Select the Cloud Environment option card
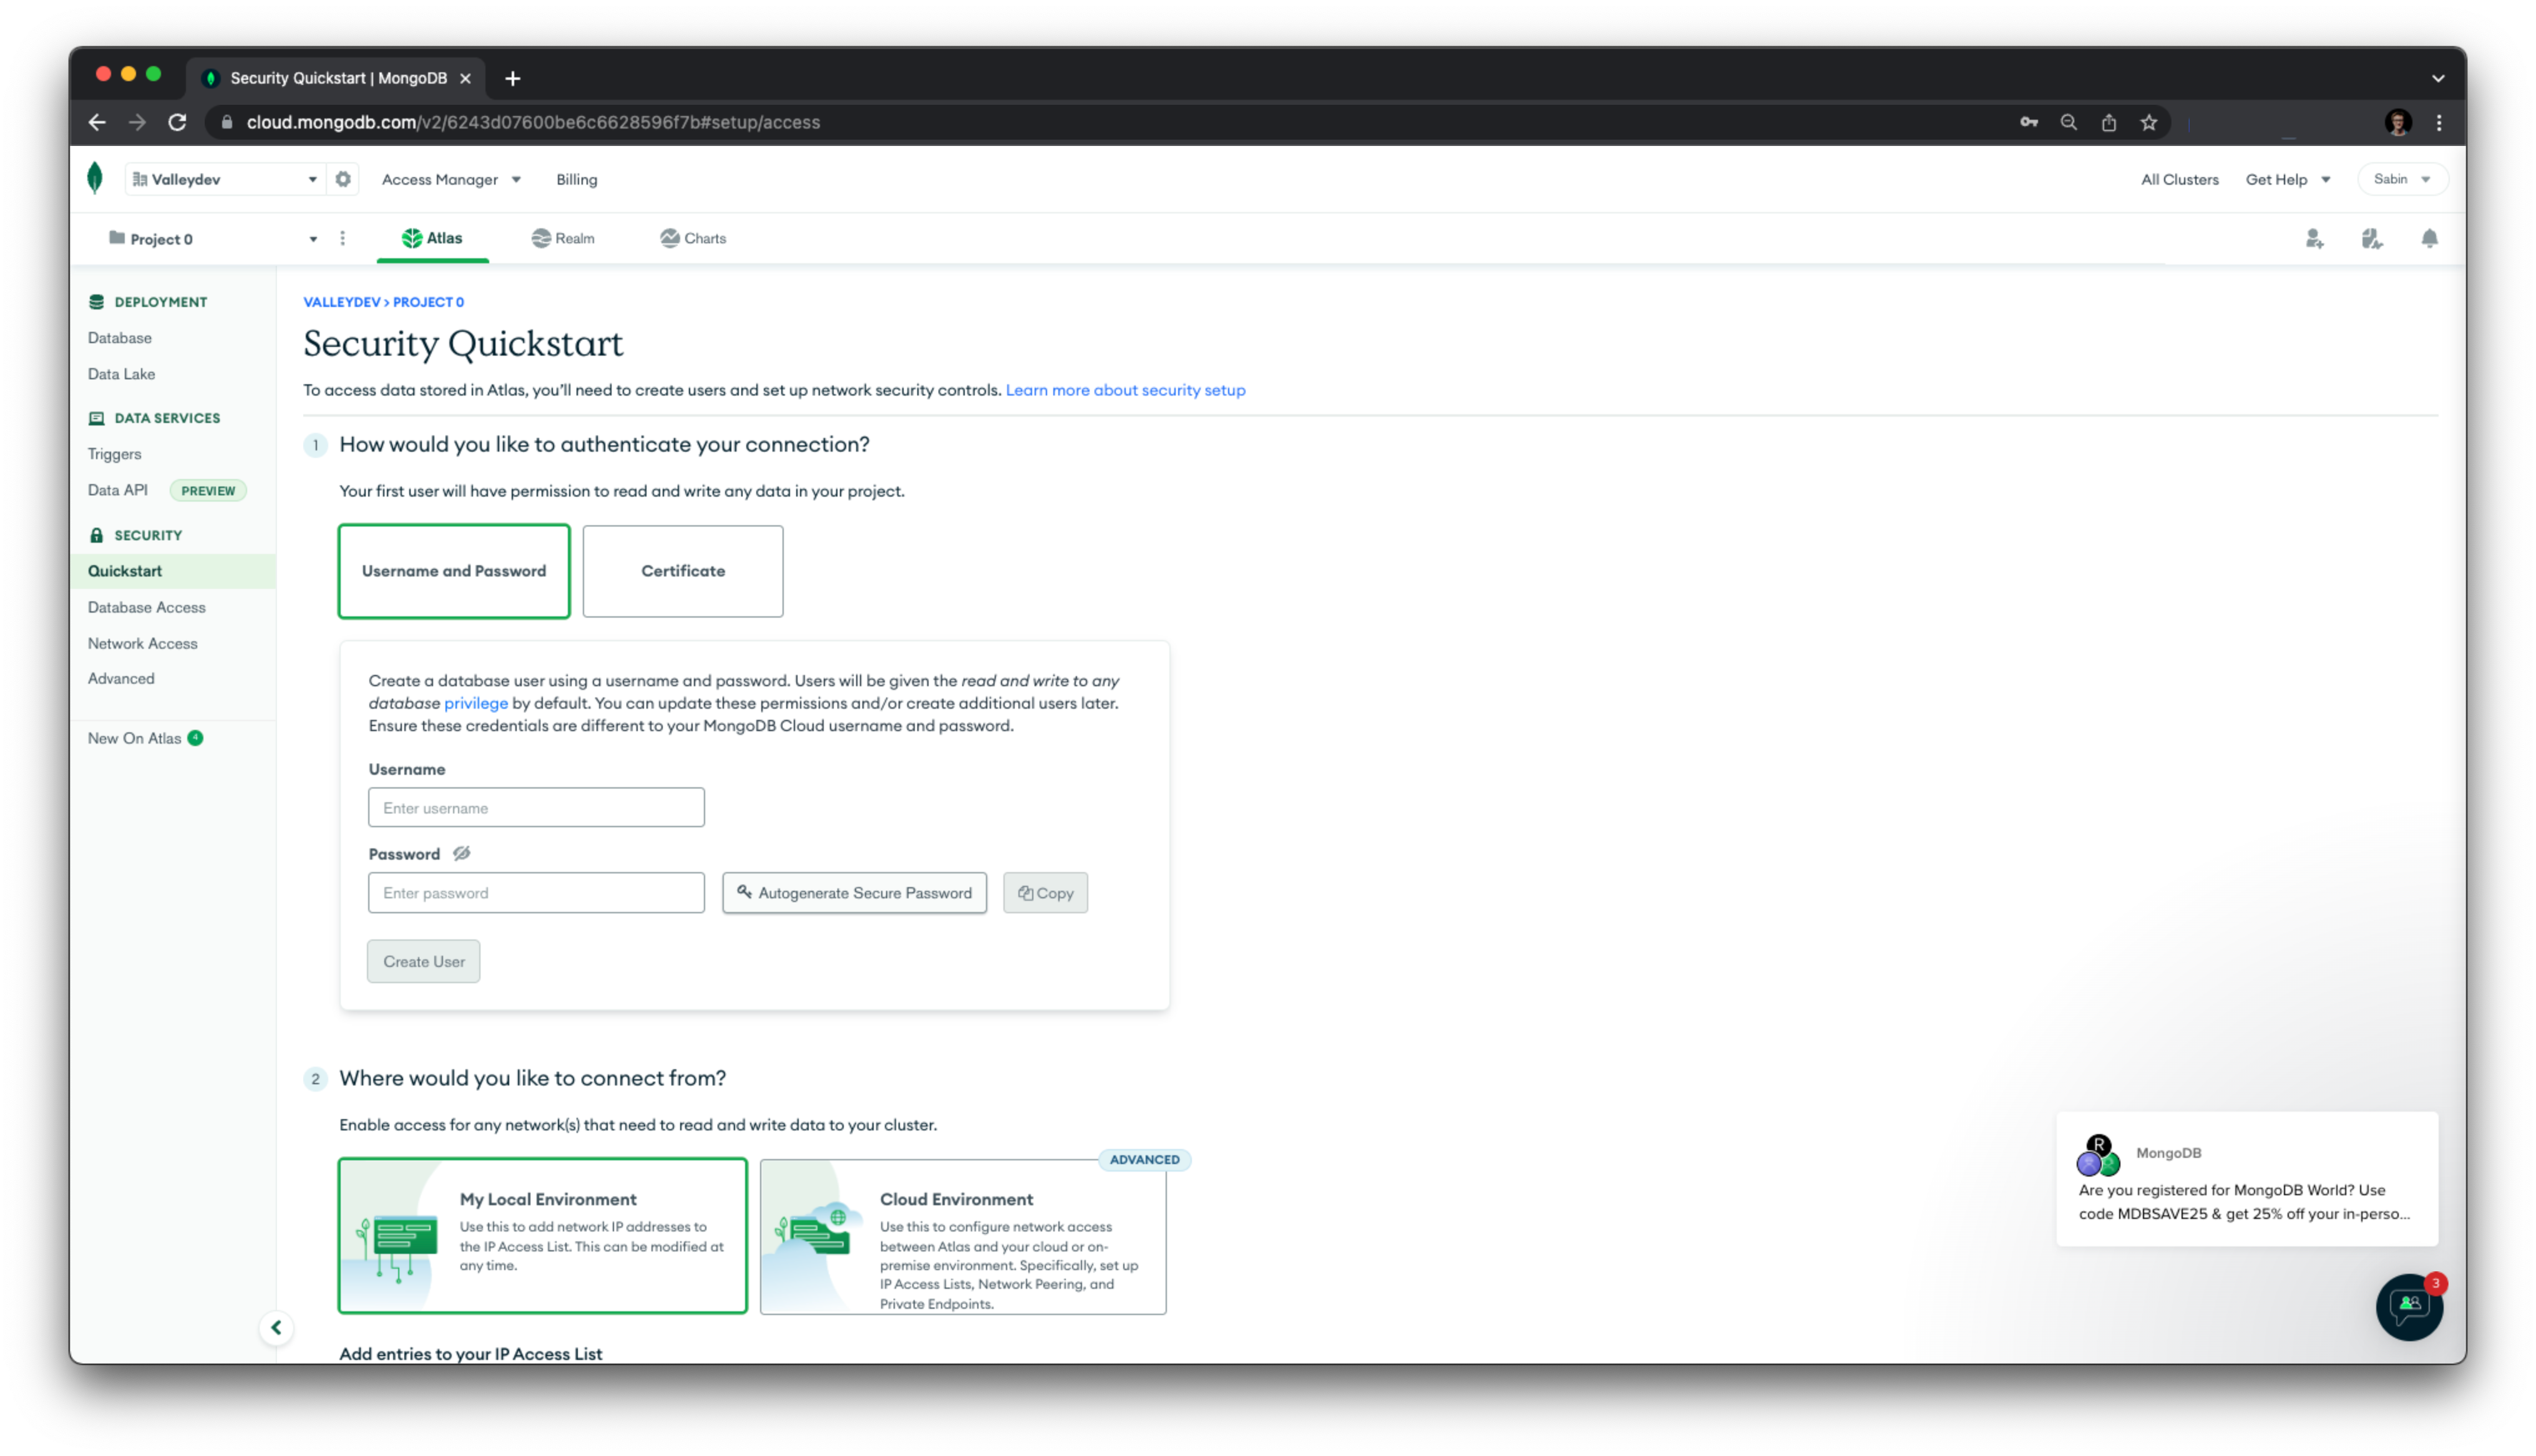Viewport: 2536px width, 1456px height. coord(962,1236)
